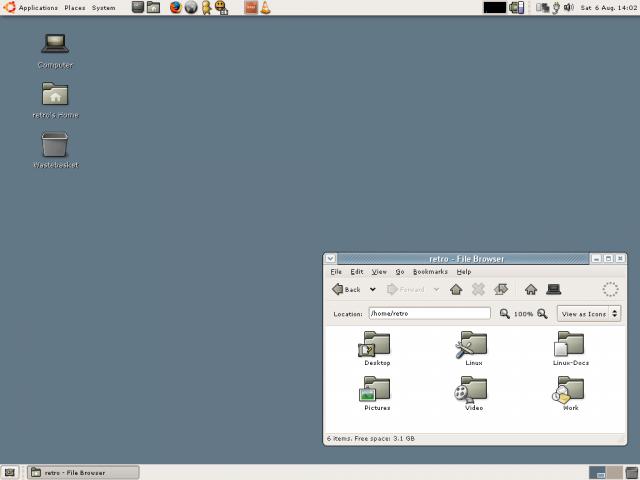Launch Firefox from the top panel
The height and width of the screenshot is (480, 640).
[176, 7]
